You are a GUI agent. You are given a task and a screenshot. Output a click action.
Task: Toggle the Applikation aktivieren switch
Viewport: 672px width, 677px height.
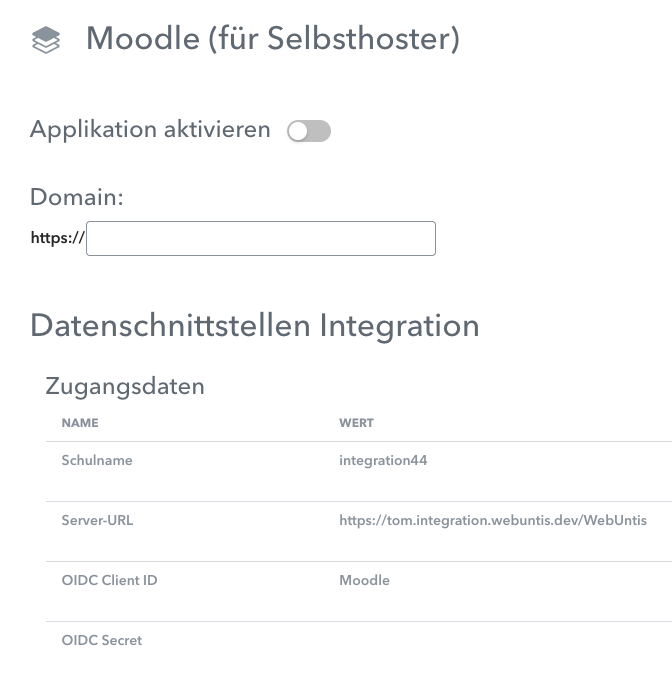tap(308, 131)
